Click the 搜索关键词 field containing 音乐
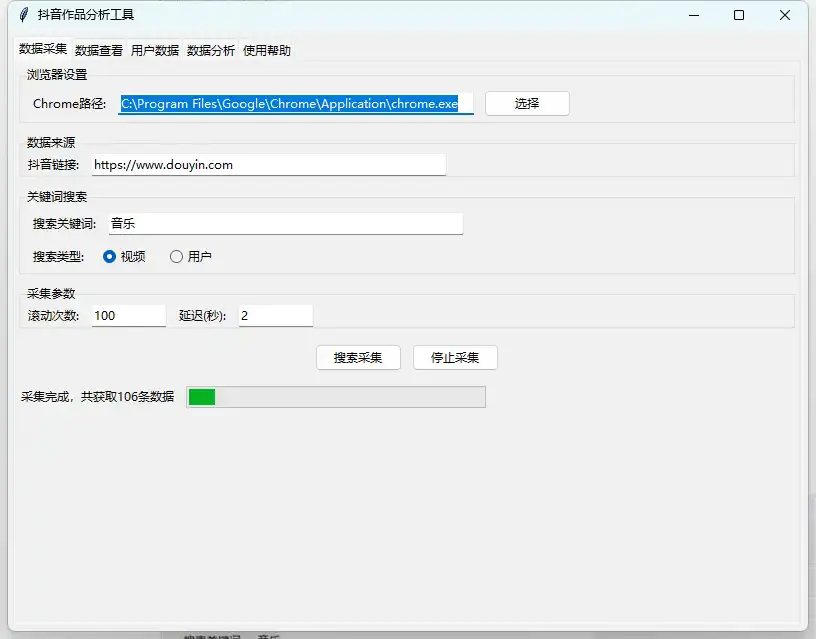This screenshot has height=639, width=816. click(x=286, y=223)
